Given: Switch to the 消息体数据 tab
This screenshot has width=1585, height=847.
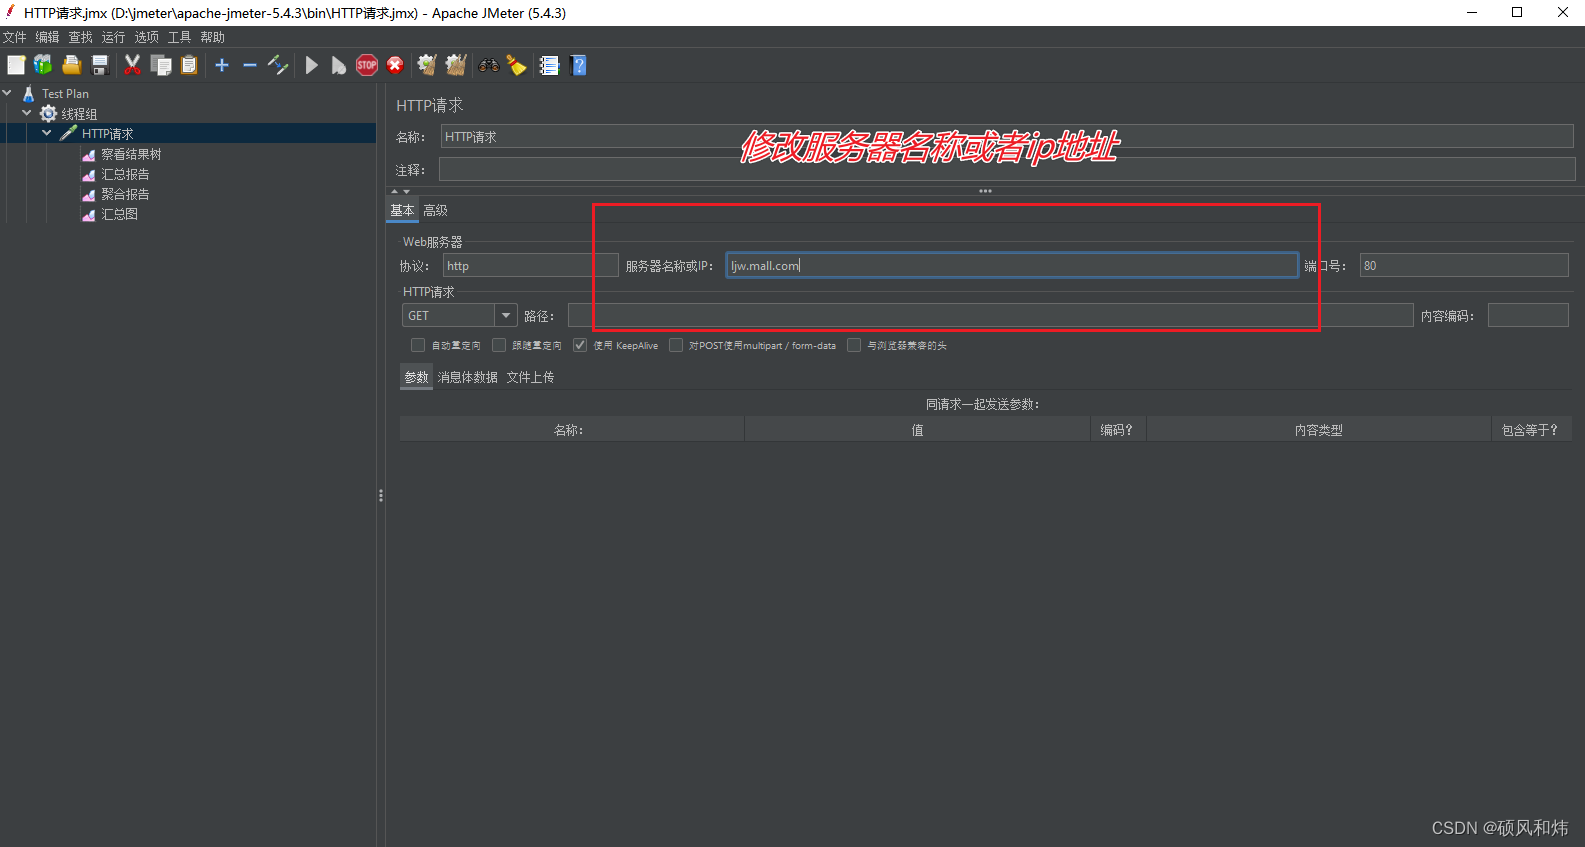Looking at the screenshot, I should point(467,377).
